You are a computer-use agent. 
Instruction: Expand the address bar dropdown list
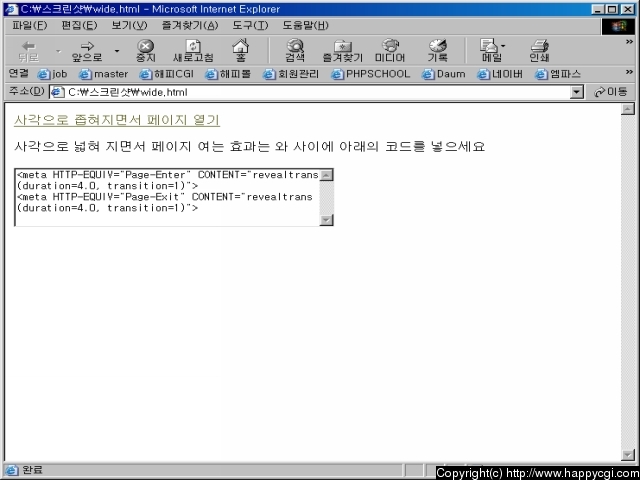(576, 93)
